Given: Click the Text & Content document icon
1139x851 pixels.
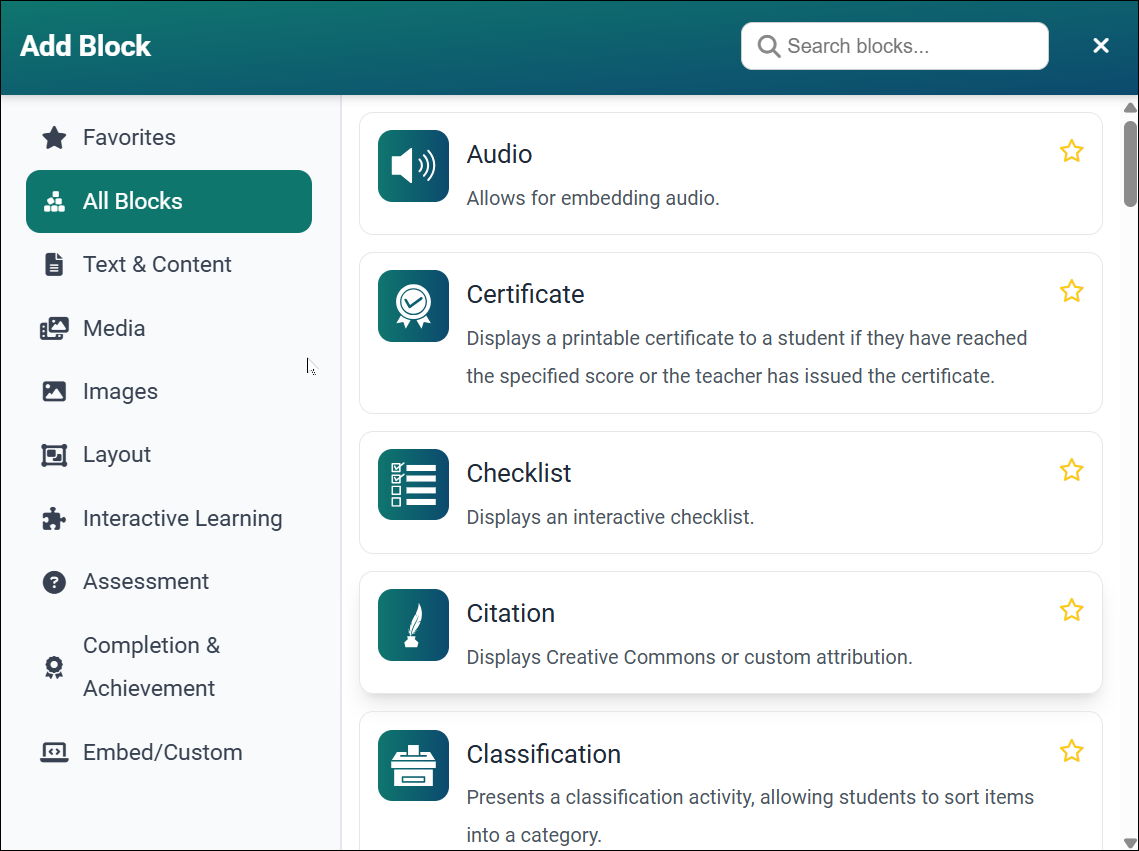Looking at the screenshot, I should (x=54, y=264).
